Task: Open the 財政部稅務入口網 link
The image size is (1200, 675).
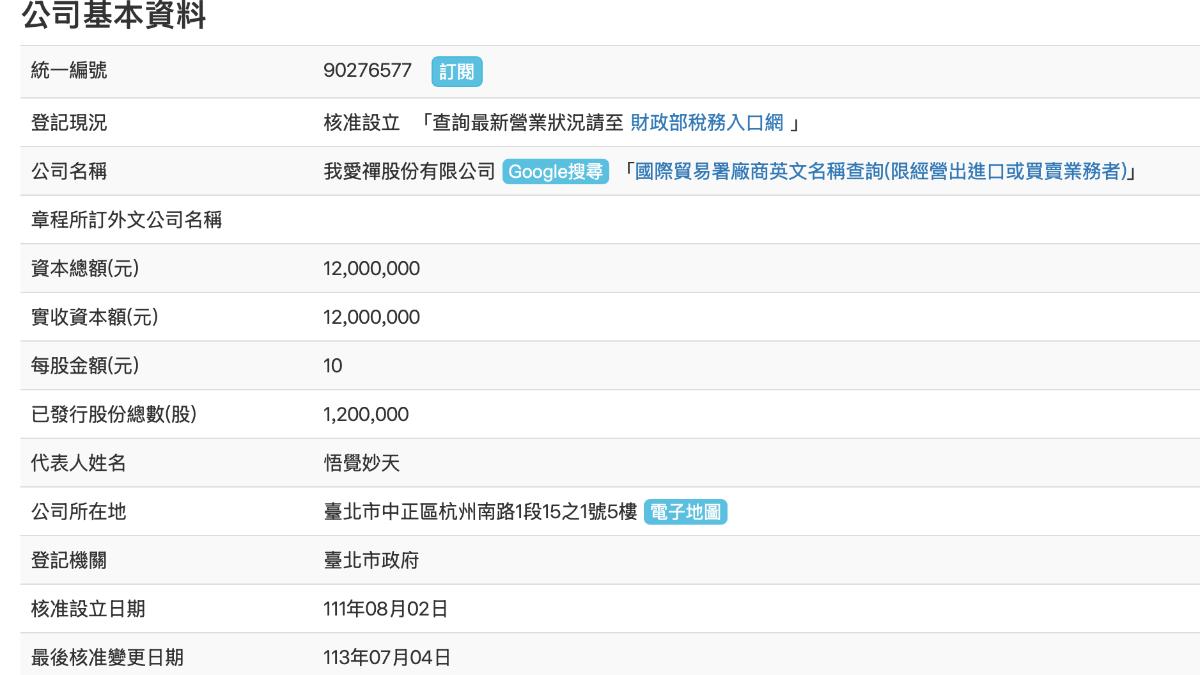Action: [x=707, y=123]
